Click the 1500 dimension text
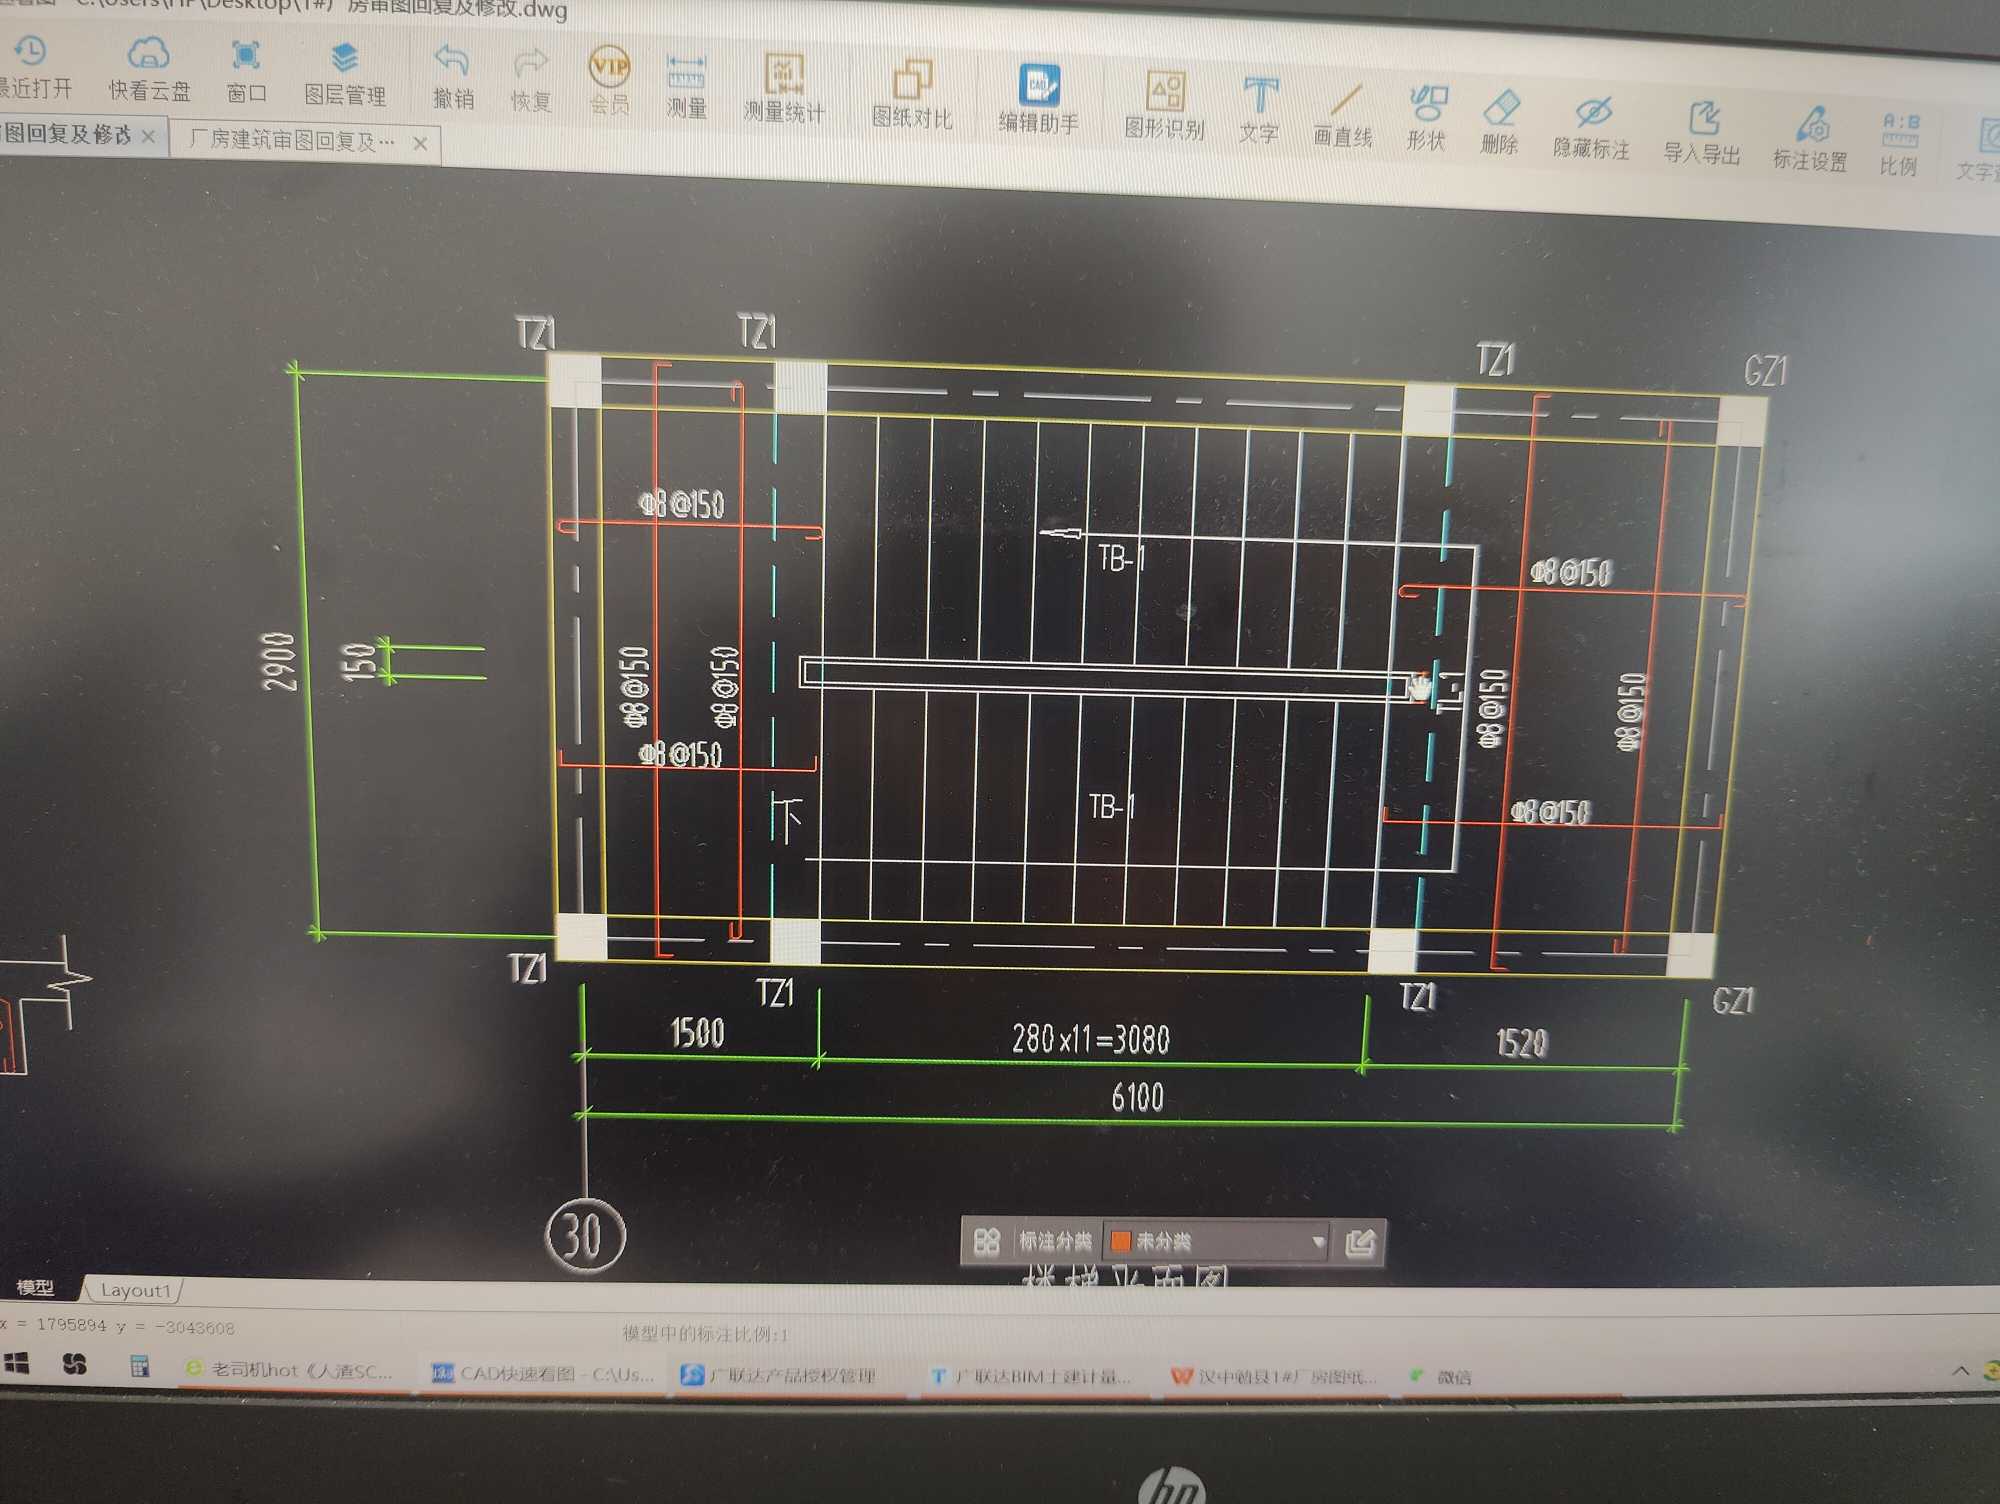This screenshot has width=2000, height=1504. [697, 1032]
